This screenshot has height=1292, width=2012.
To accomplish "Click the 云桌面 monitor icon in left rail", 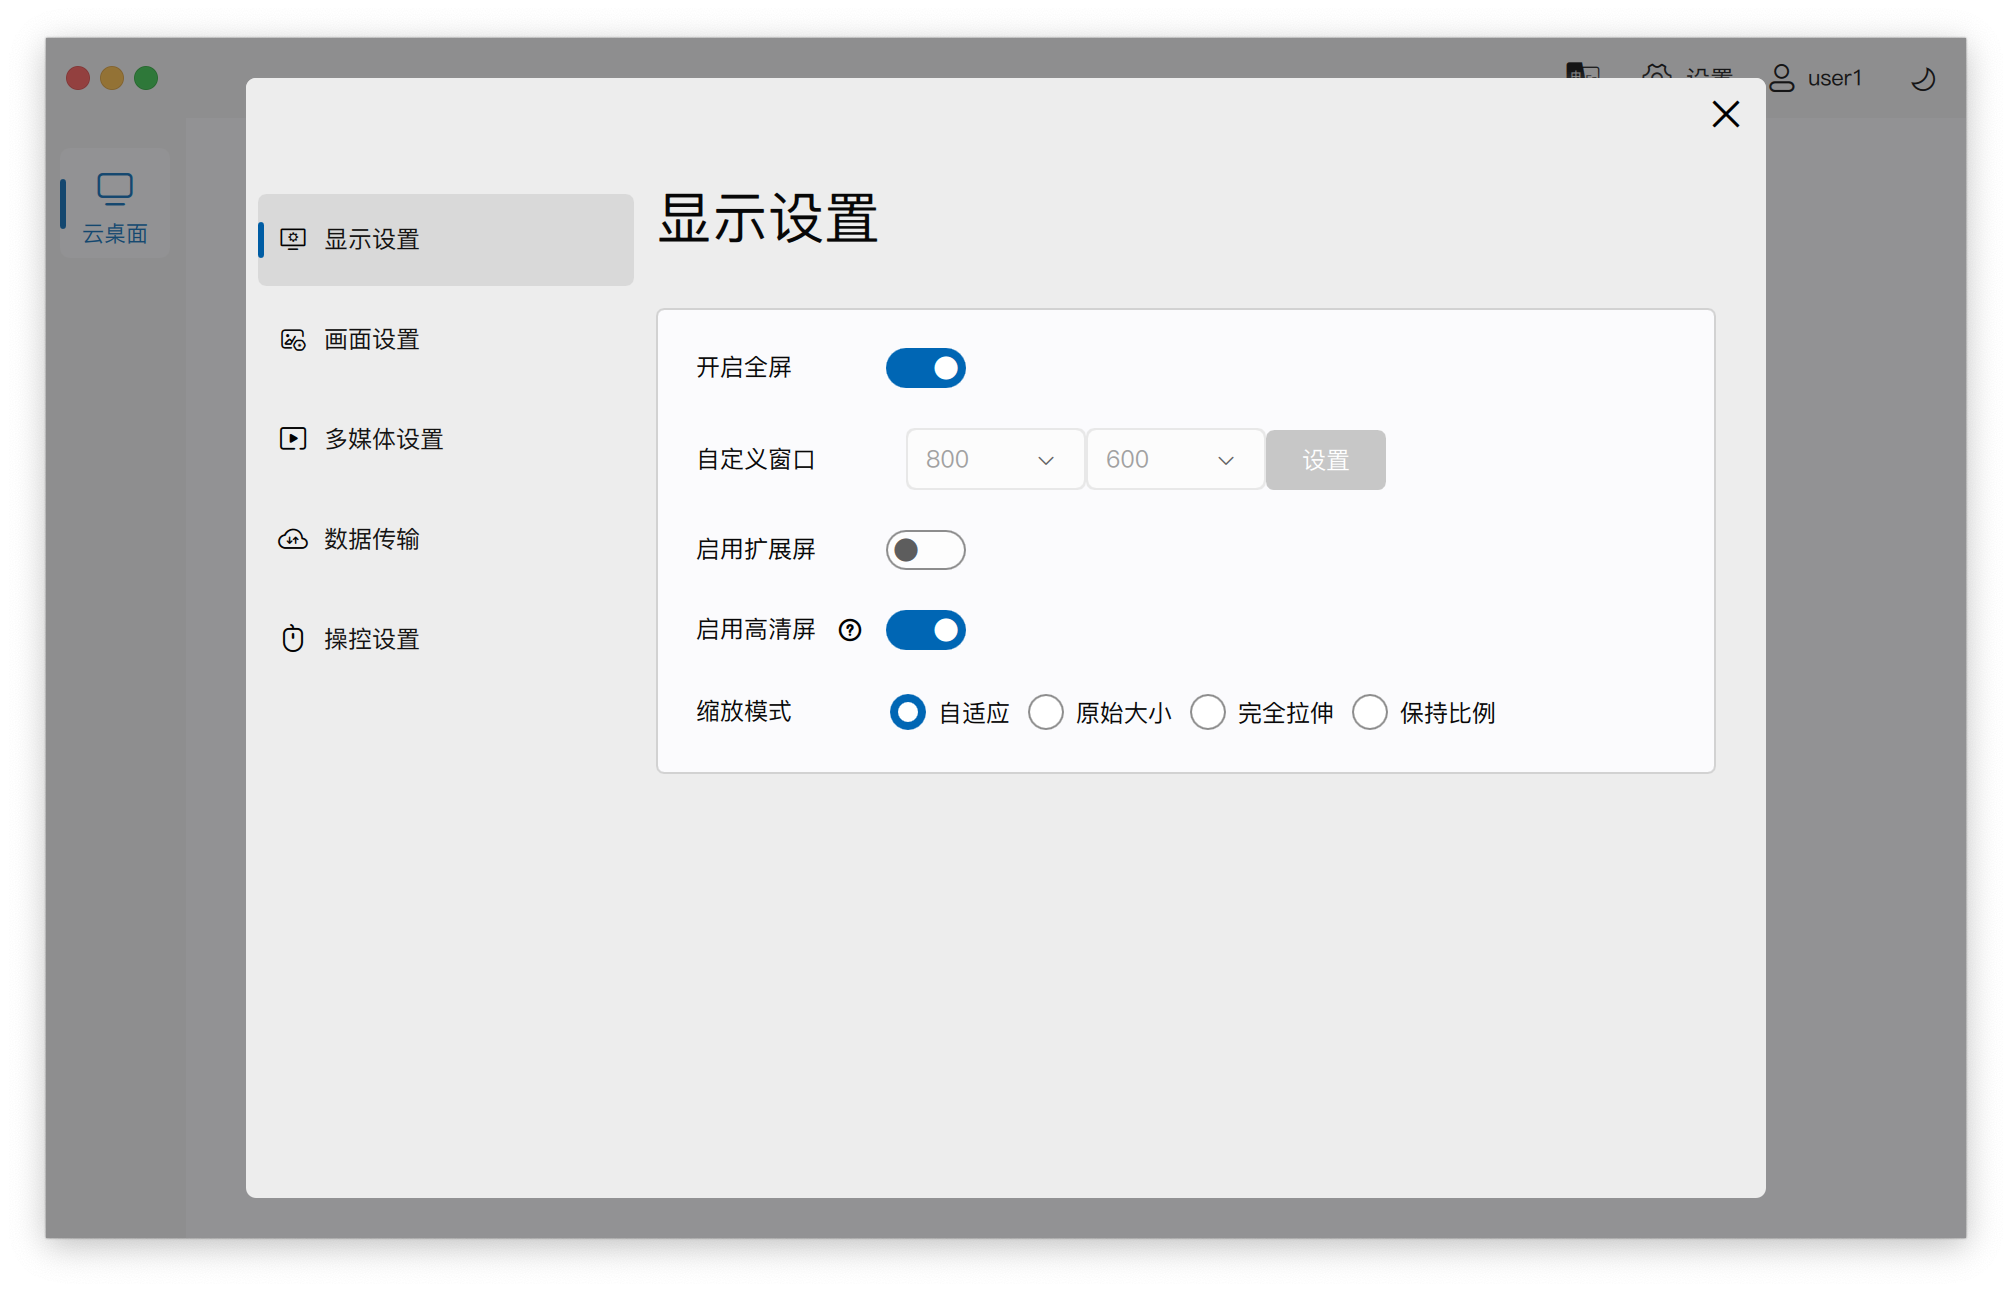I will [x=115, y=189].
